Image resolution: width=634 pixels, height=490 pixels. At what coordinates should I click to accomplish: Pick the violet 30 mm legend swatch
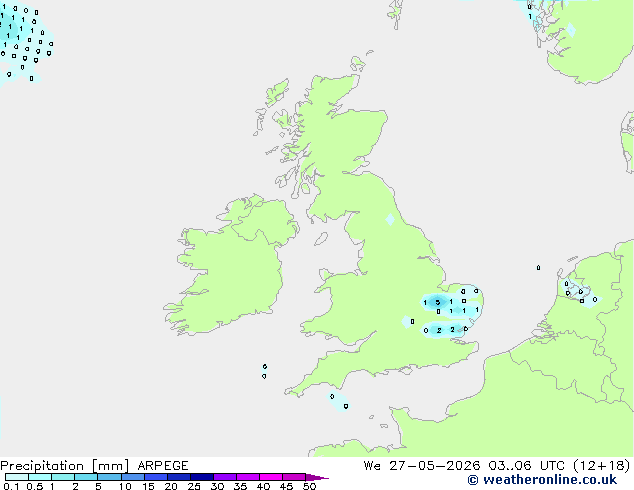pyautogui.click(x=225, y=477)
